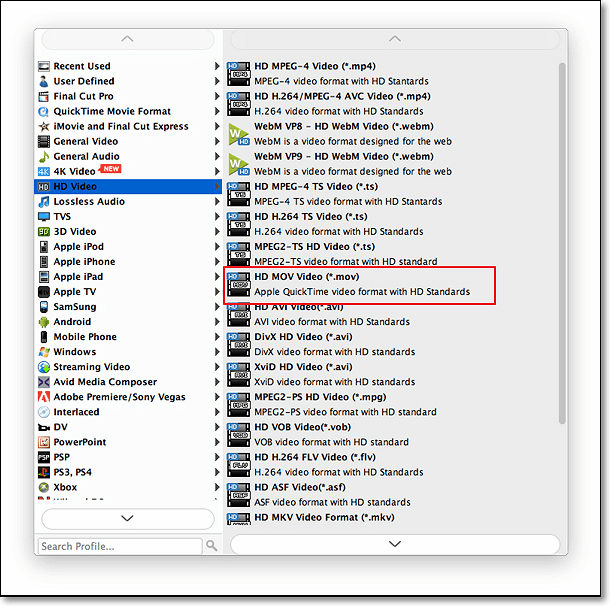Click the Search Profile input field
The width and height of the screenshot is (610, 606).
click(118, 546)
